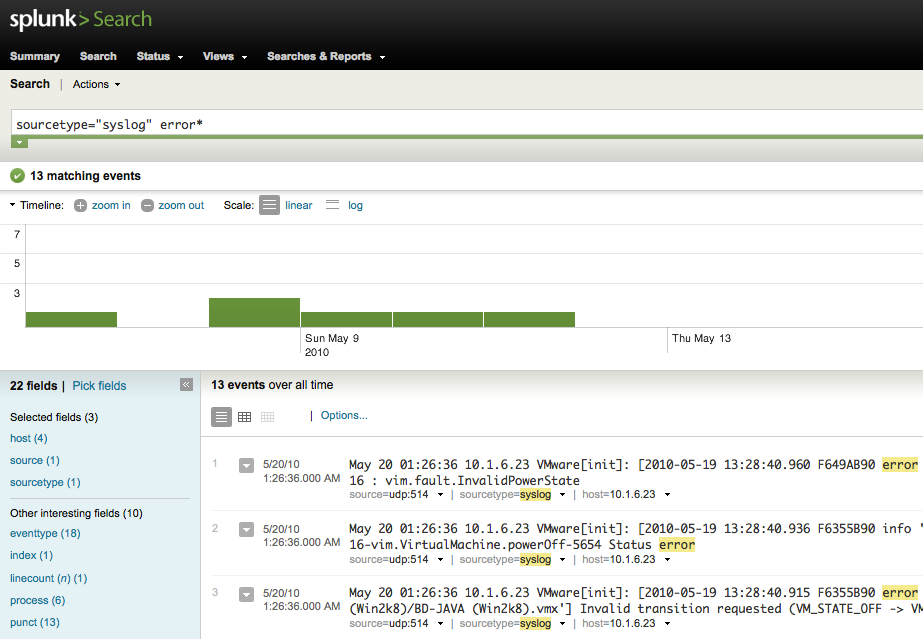Open host=10.1.6.23 dropdown in event 3

(668, 624)
